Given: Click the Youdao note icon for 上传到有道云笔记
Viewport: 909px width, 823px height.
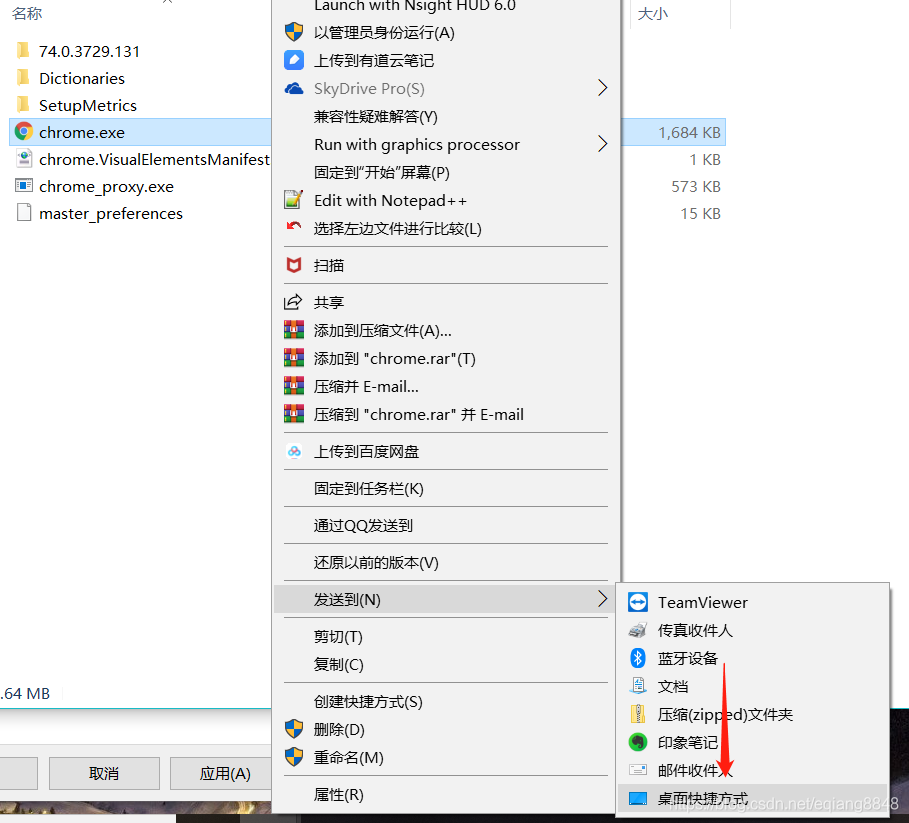Looking at the screenshot, I should [294, 60].
